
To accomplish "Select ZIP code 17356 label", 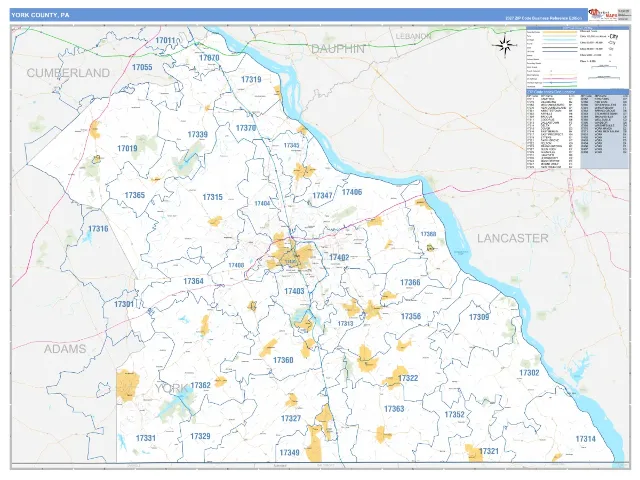I will [x=411, y=316].
